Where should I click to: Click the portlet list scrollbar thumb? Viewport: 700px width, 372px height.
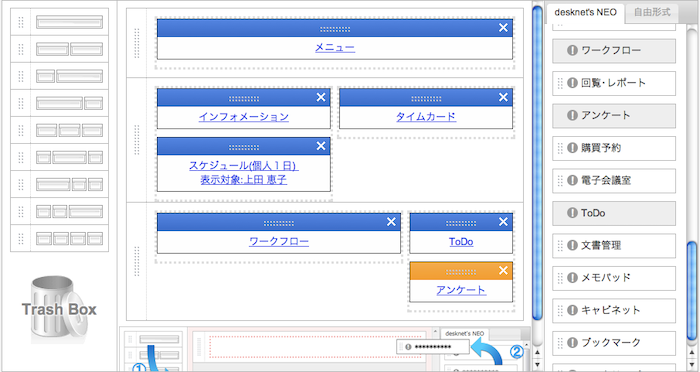[x=692, y=290]
